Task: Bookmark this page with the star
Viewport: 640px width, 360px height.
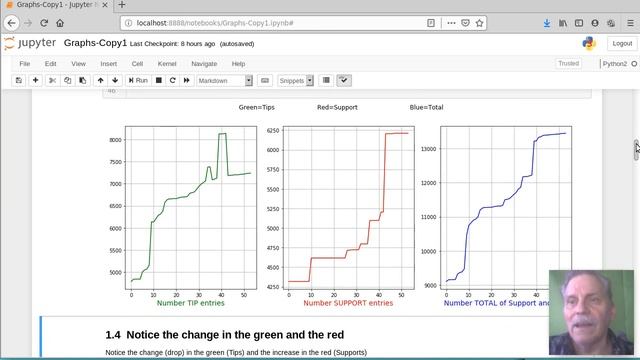Action: tap(480, 23)
